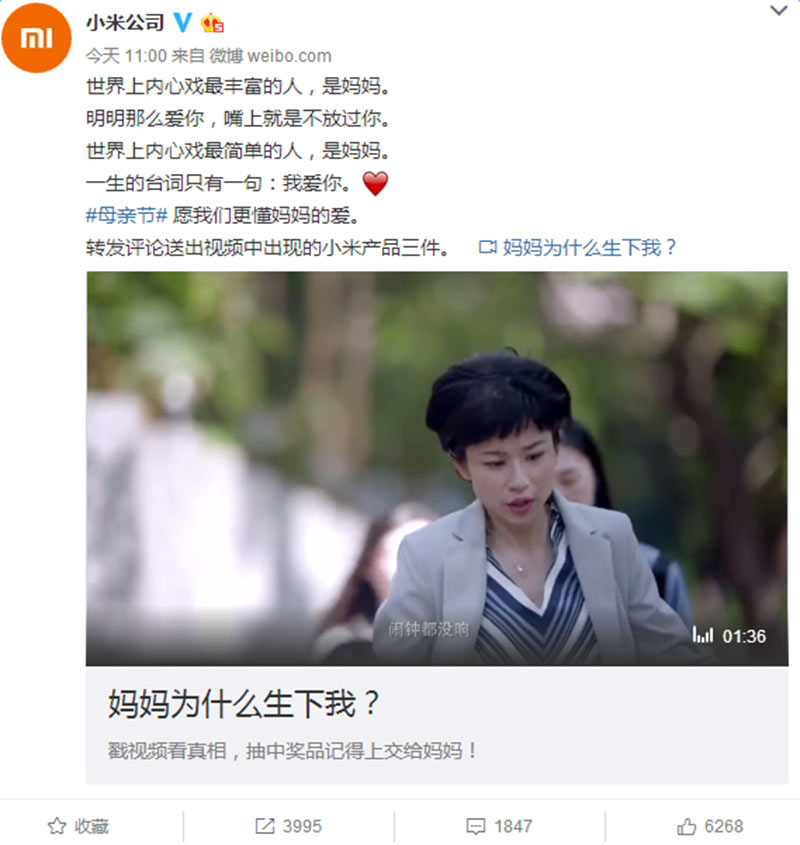Toggle 收藏 favorite with the star icon

(x=57, y=826)
